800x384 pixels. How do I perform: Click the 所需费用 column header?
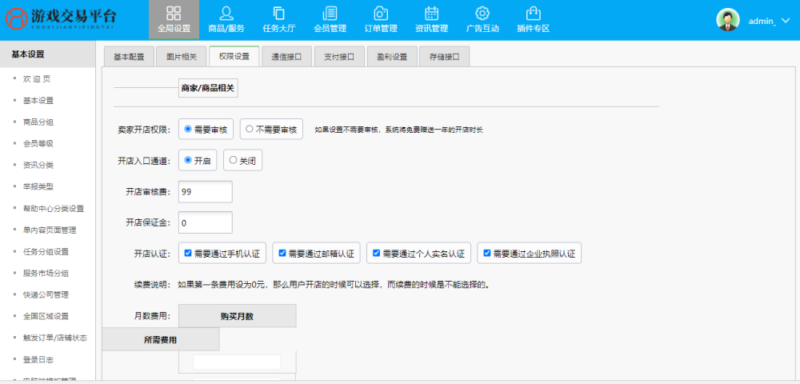click(x=161, y=339)
